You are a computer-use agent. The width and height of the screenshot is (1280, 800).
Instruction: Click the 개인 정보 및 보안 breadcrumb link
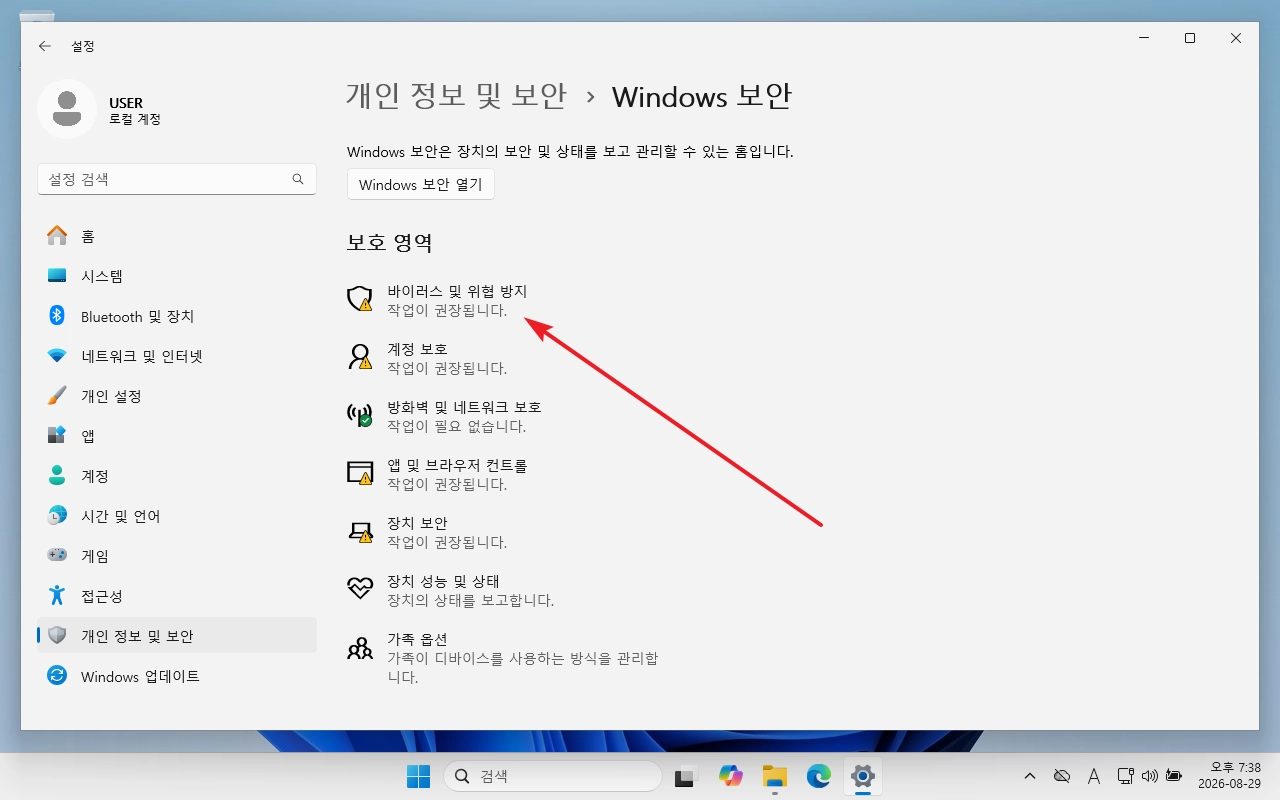click(457, 96)
